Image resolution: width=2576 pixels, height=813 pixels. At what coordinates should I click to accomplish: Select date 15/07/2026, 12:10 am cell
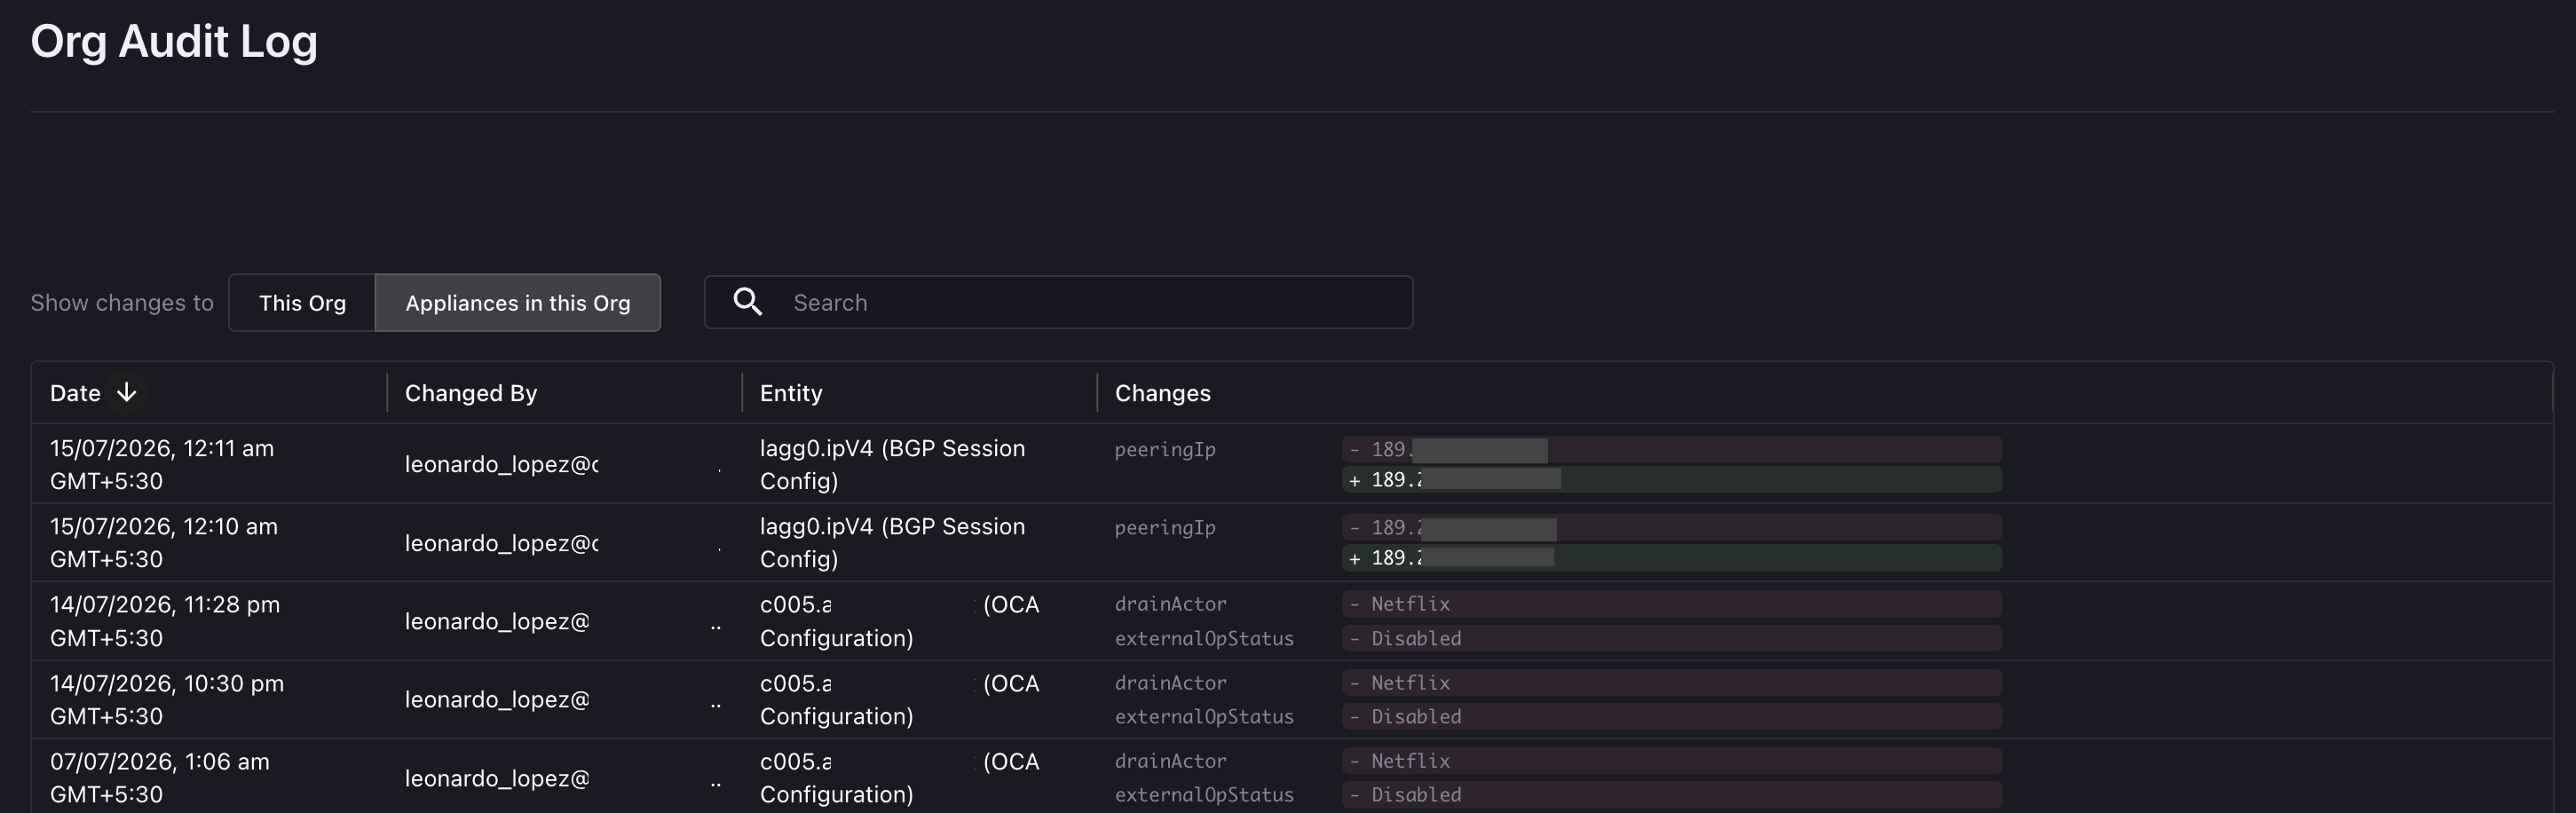[x=164, y=542]
